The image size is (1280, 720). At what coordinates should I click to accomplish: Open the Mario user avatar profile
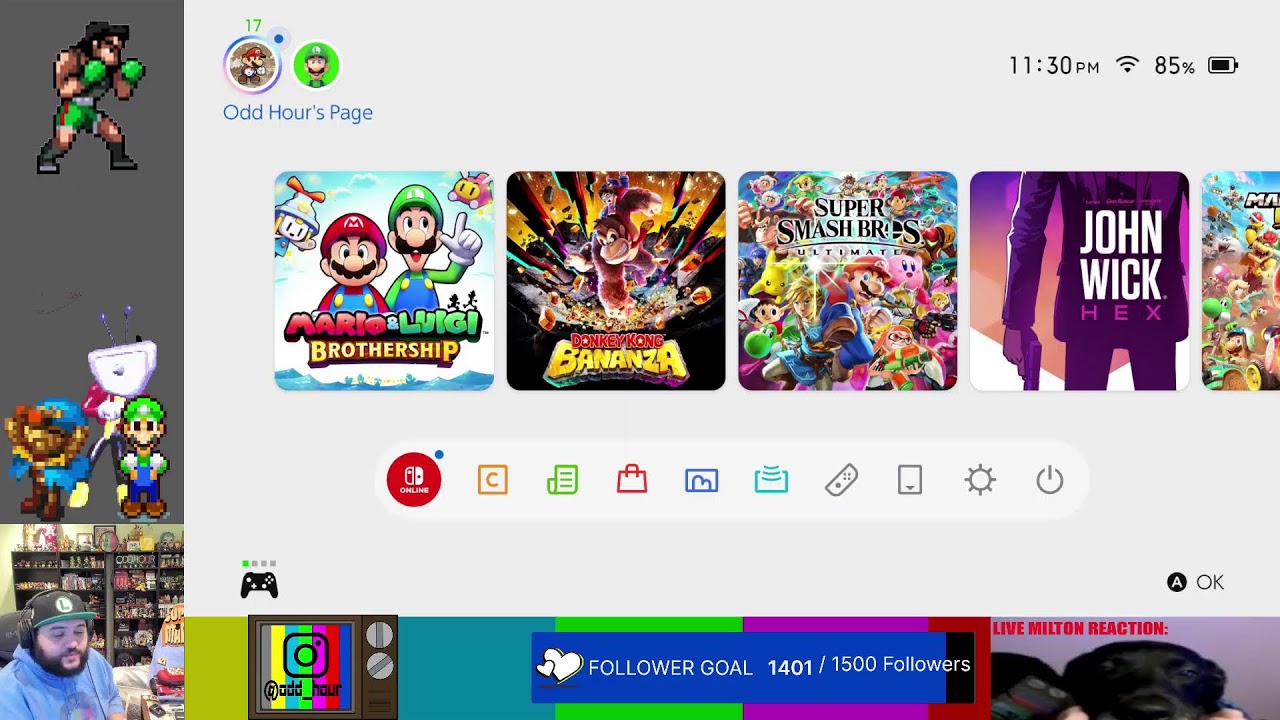[x=252, y=65]
